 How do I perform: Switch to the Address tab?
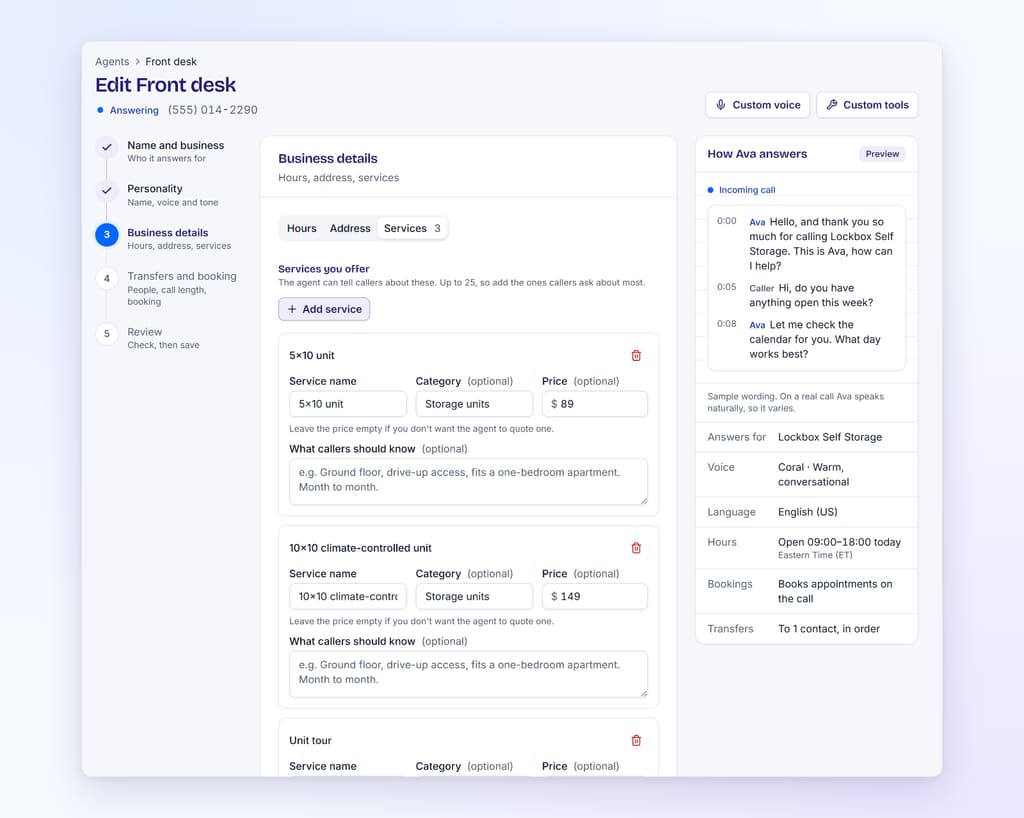pyautogui.click(x=350, y=228)
